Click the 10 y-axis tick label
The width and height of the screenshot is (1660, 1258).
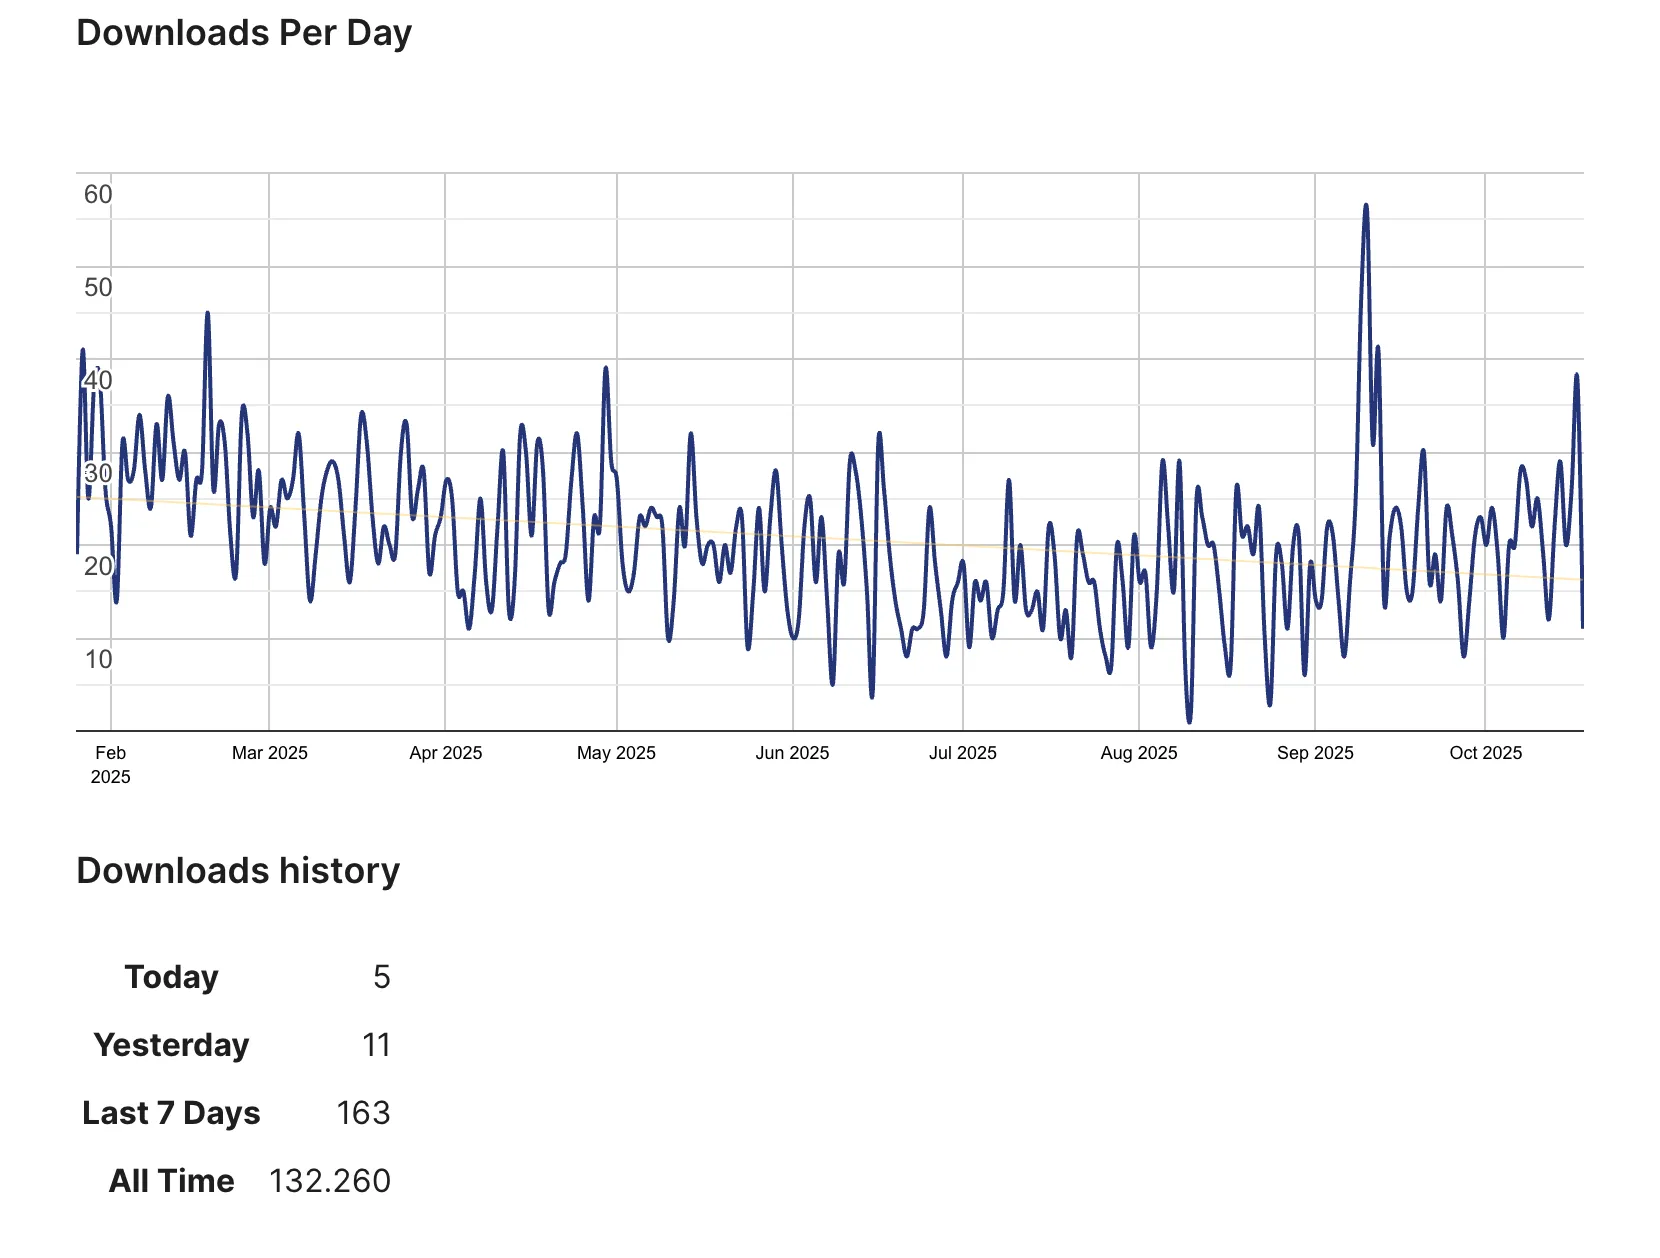[x=98, y=660]
